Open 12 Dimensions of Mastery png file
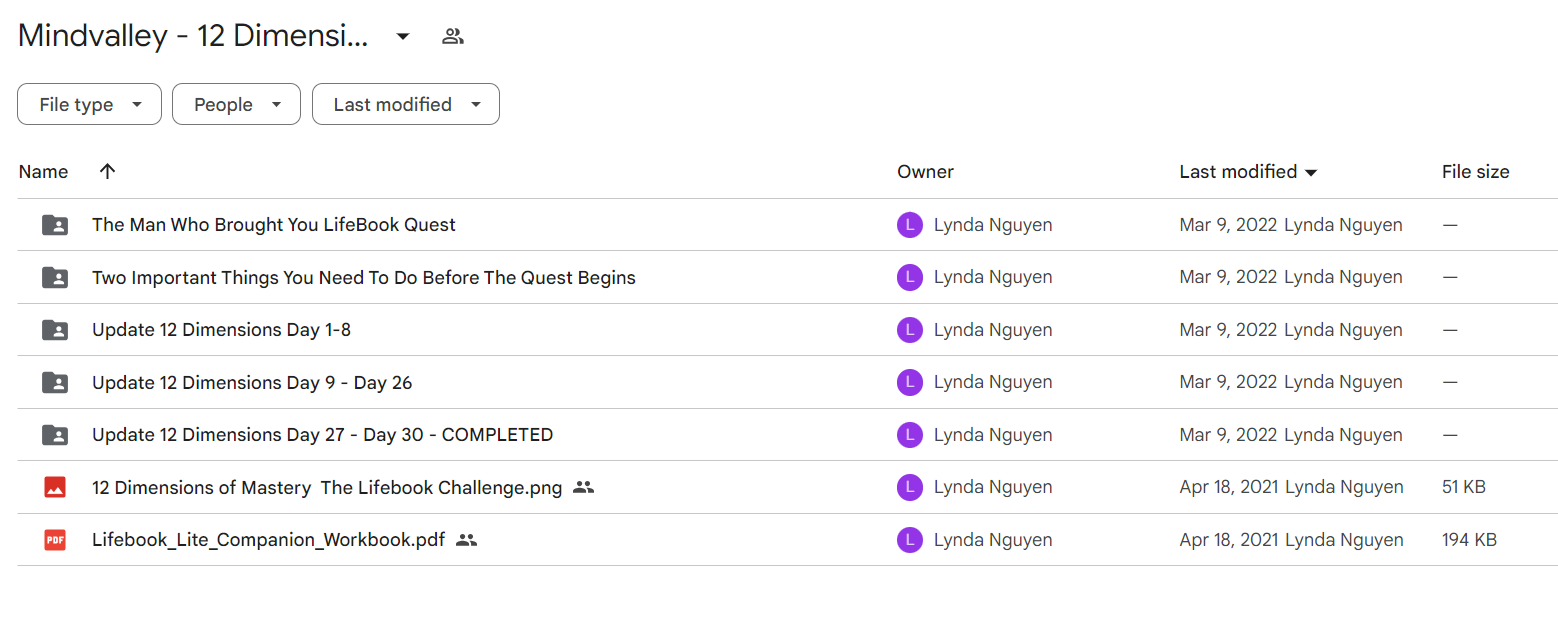The image size is (1558, 618). click(x=327, y=487)
